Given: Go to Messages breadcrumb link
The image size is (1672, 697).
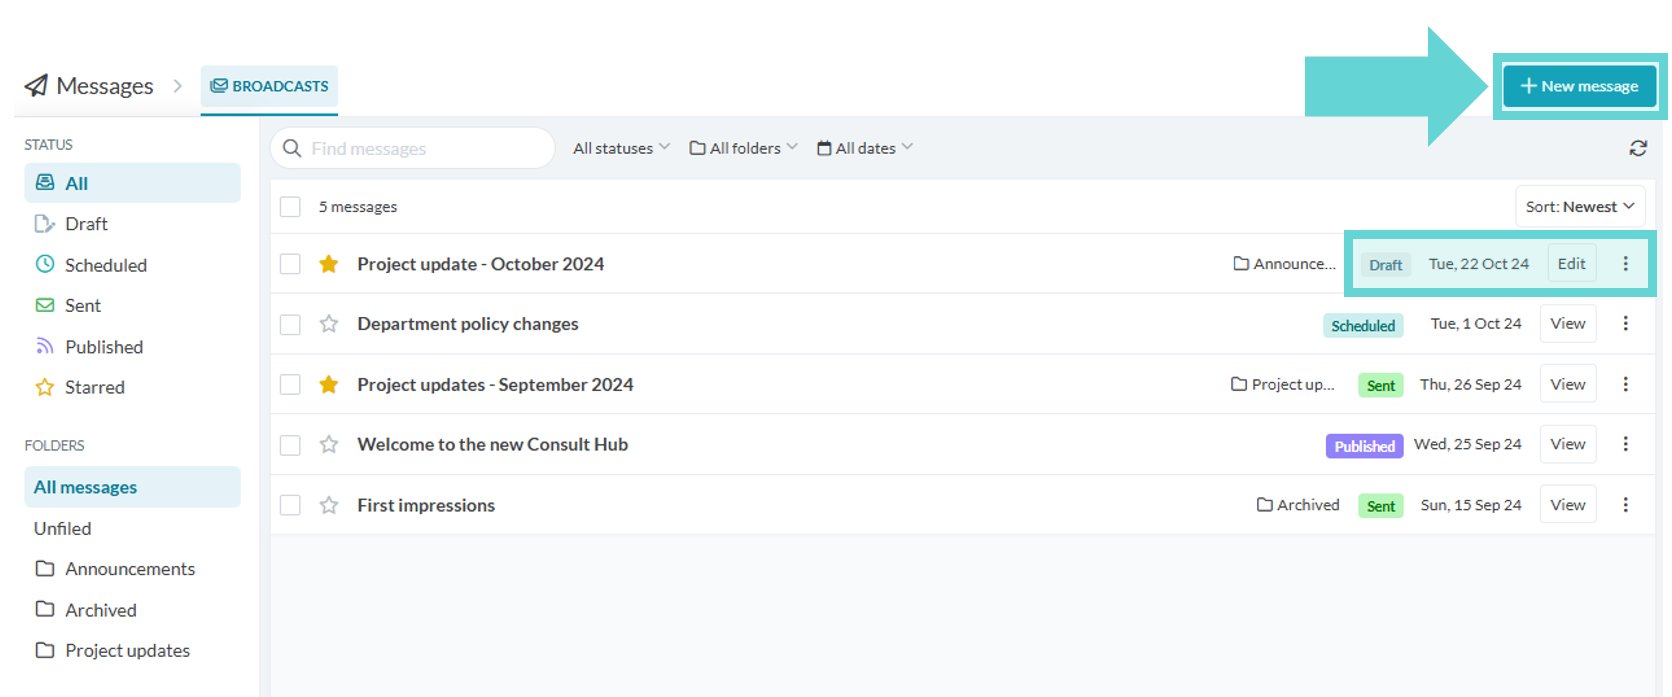Looking at the screenshot, I should 105,86.
